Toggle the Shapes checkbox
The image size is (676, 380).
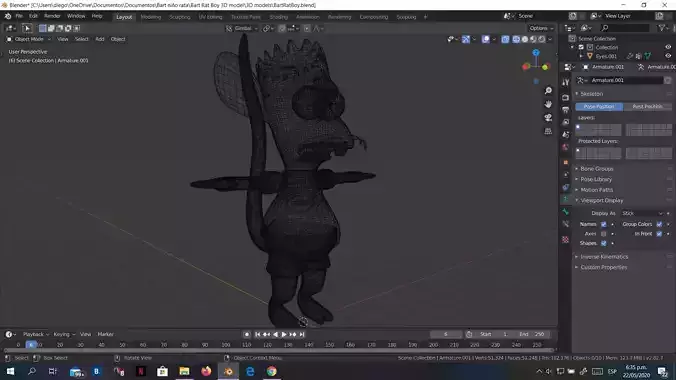[x=604, y=243]
